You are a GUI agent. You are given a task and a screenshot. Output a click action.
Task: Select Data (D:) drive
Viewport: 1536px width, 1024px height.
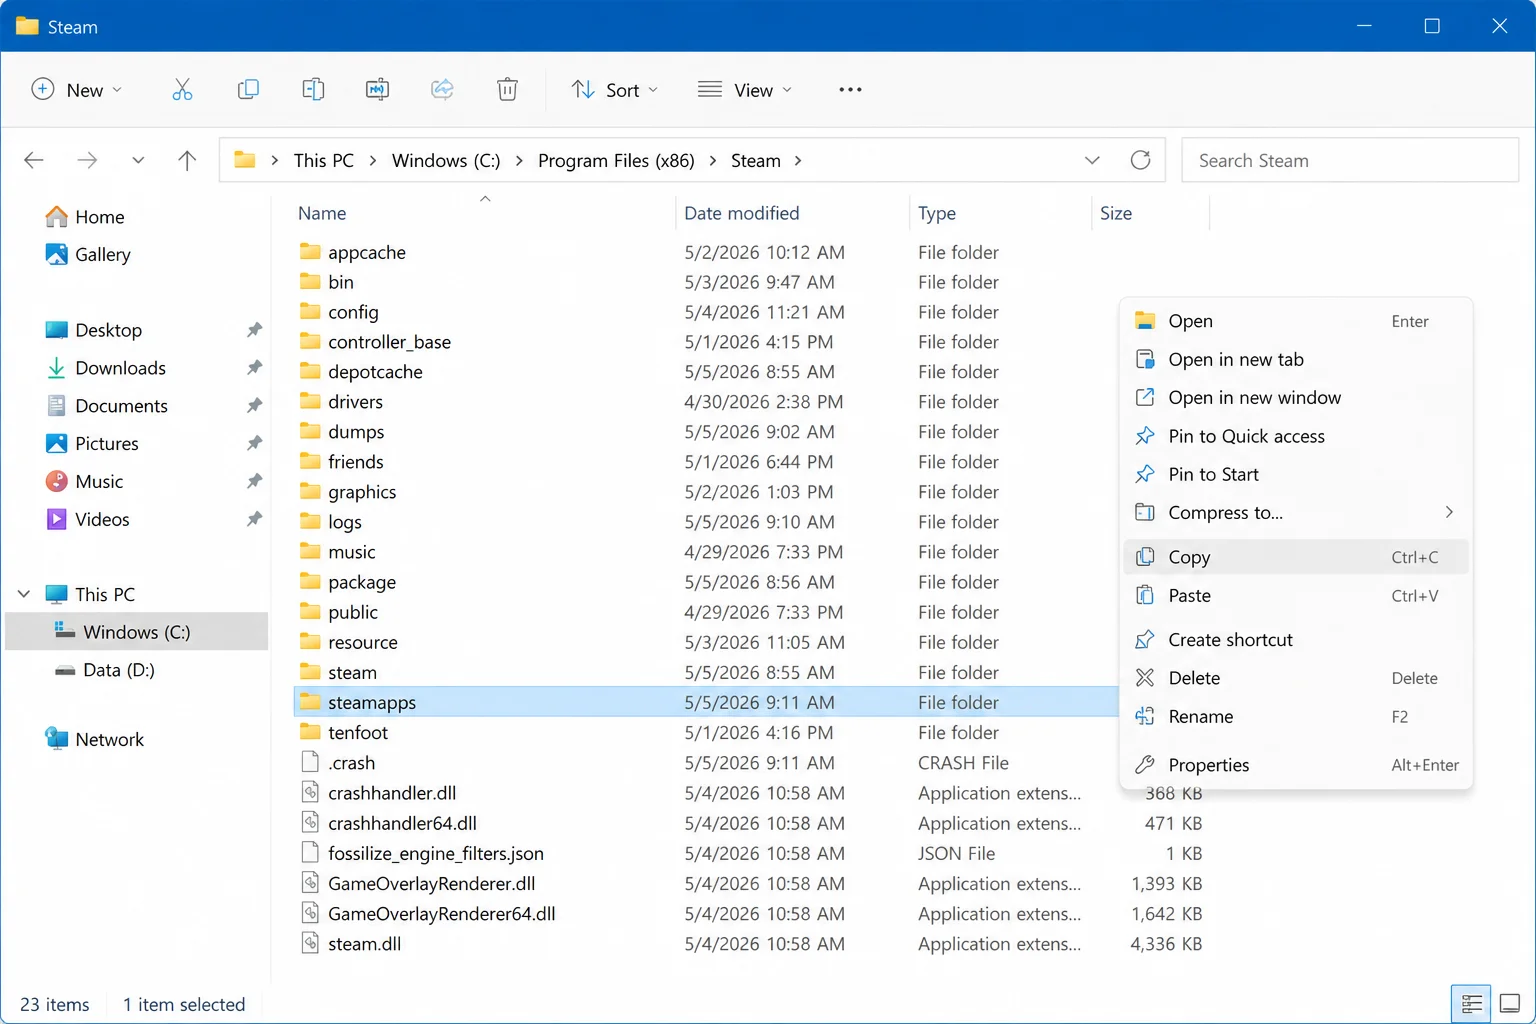click(x=105, y=670)
